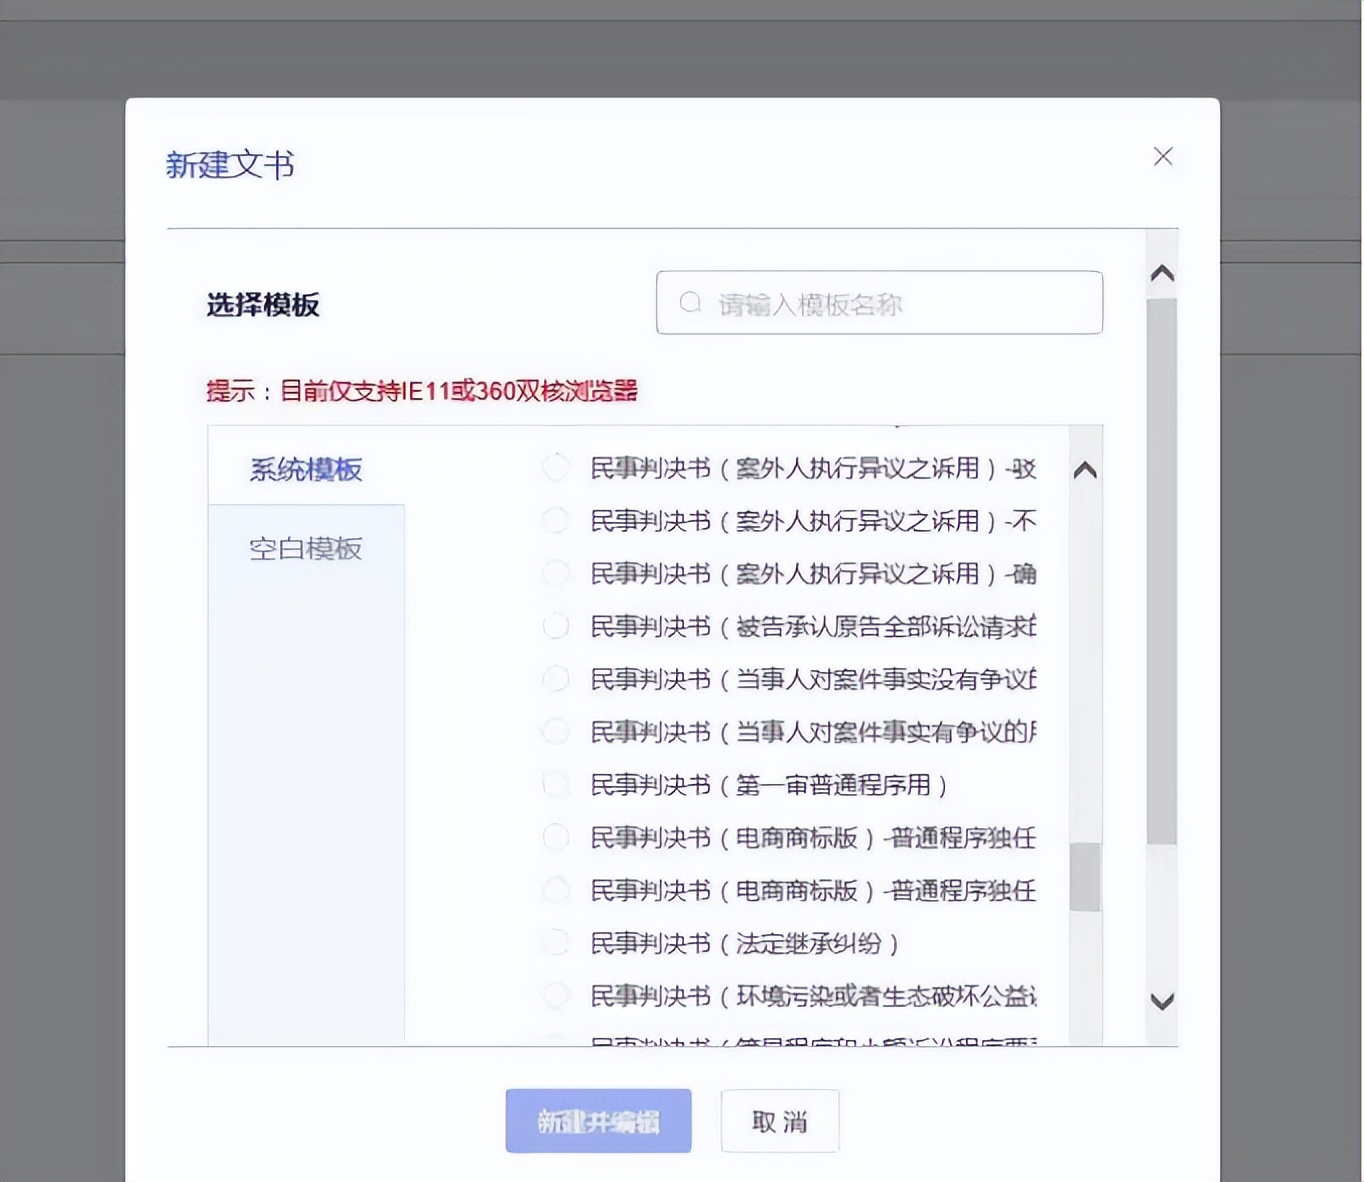Select radio for 民事判决书（案外人执行异议之诉用）-驳

pos(556,468)
